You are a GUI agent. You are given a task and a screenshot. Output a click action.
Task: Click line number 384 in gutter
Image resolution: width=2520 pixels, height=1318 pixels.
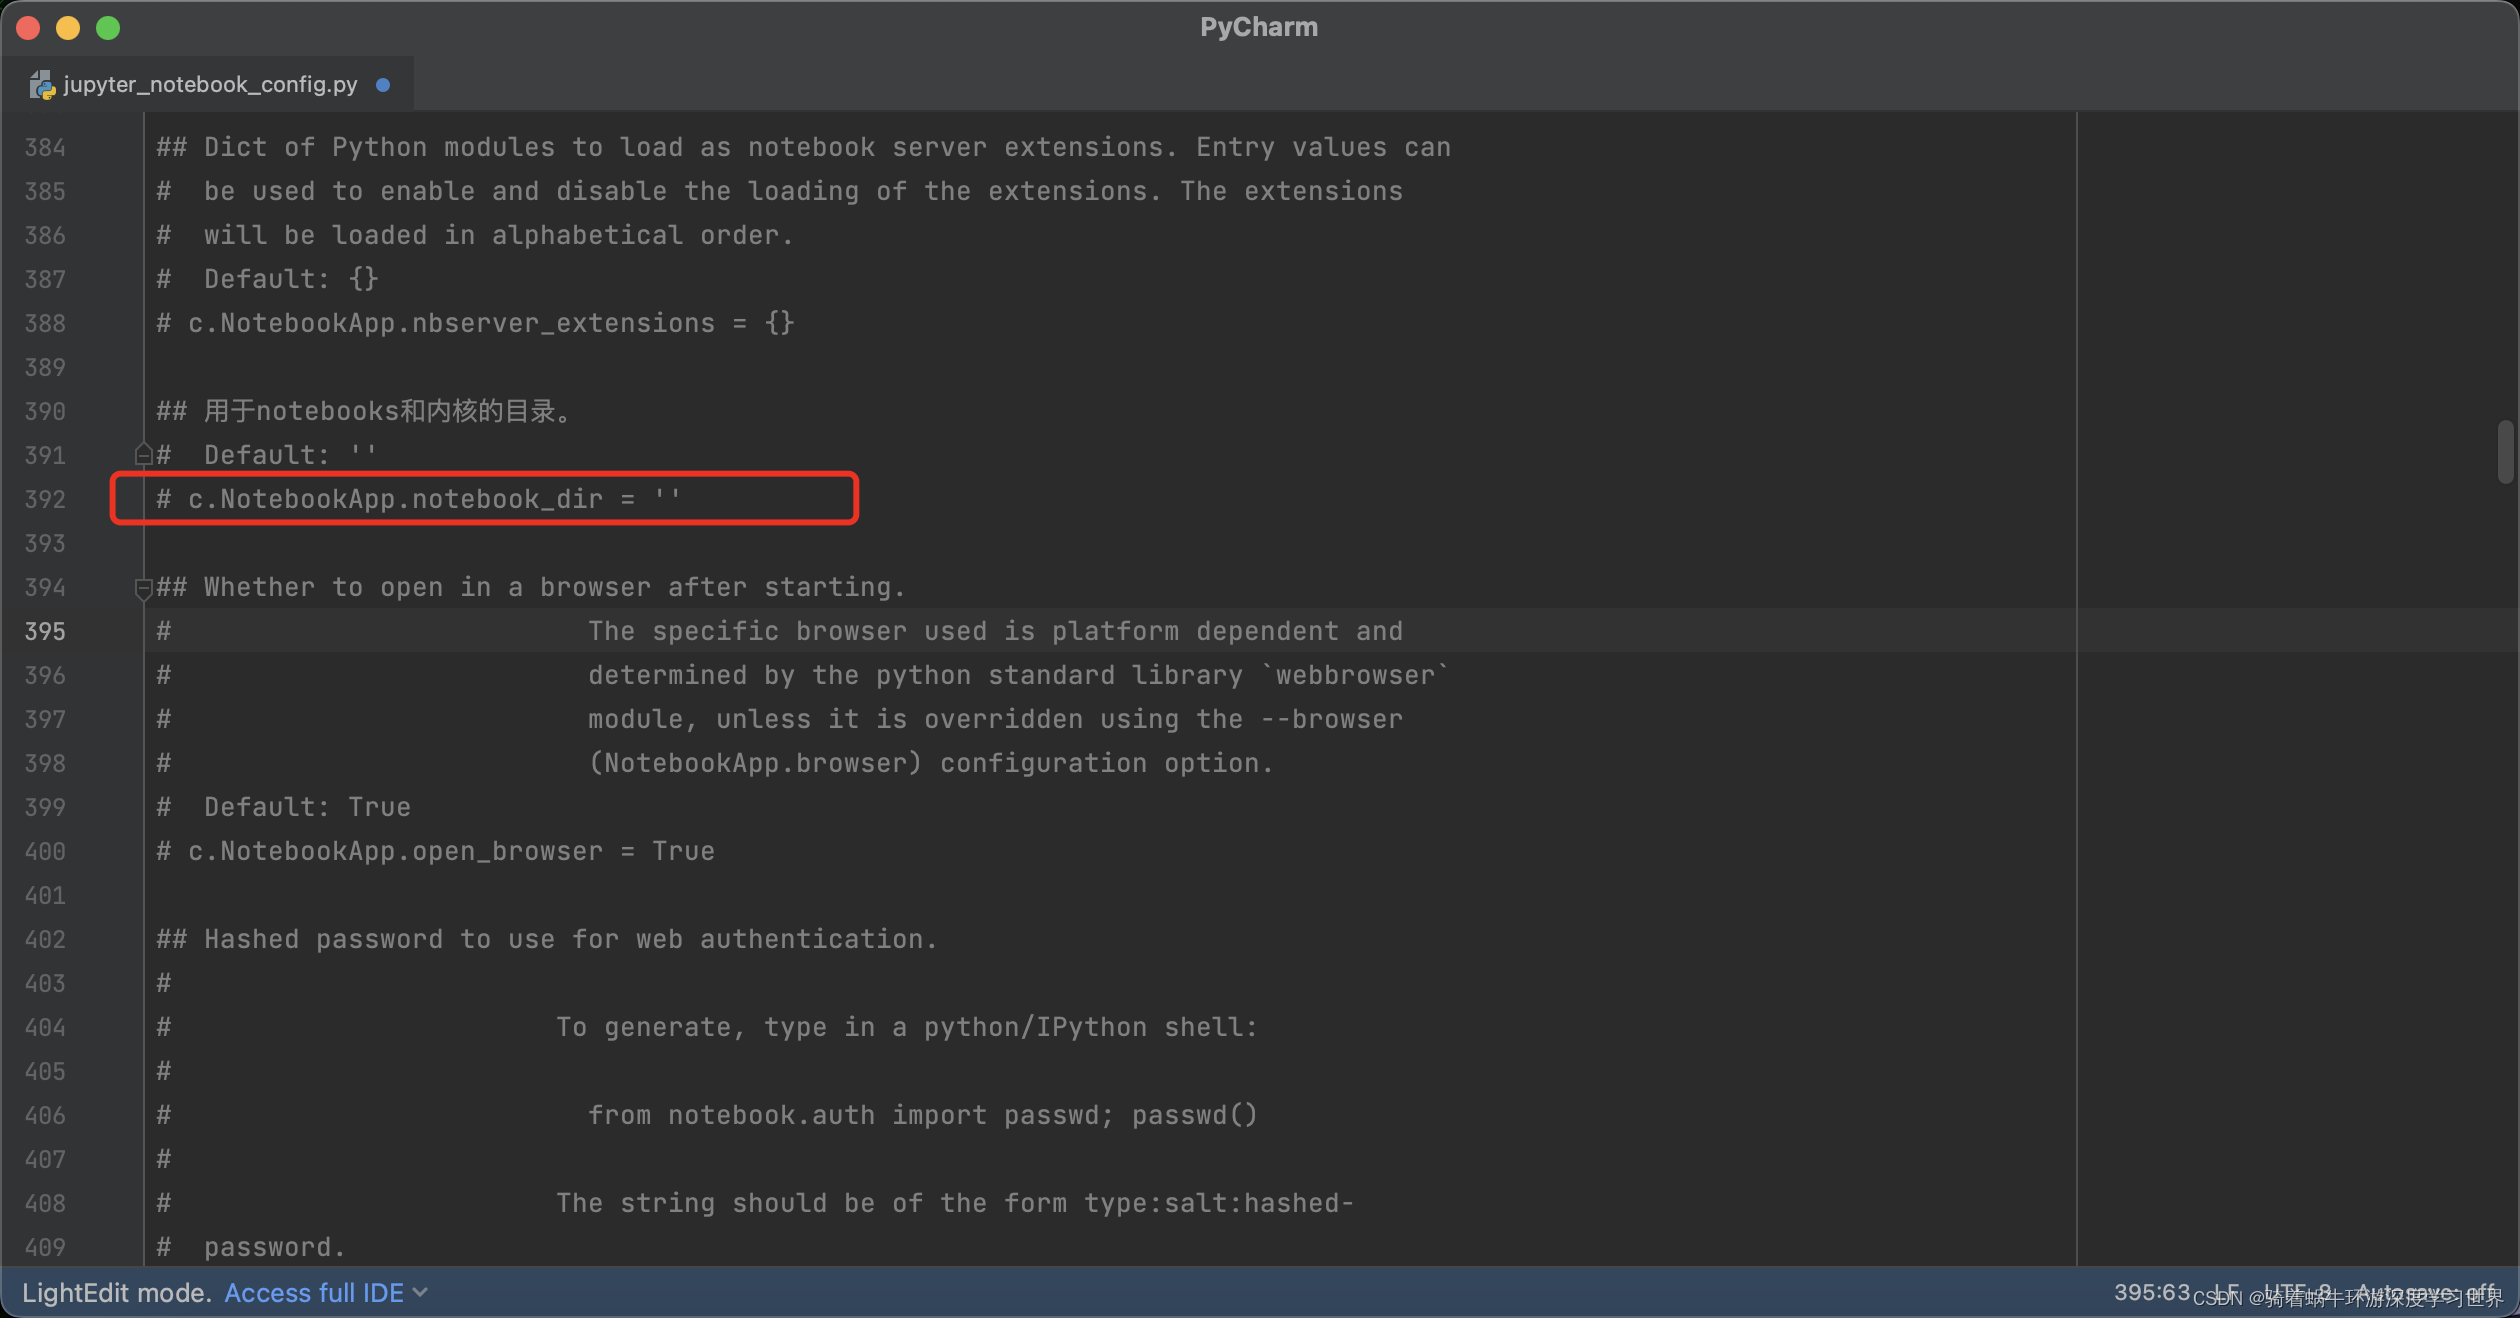45,148
